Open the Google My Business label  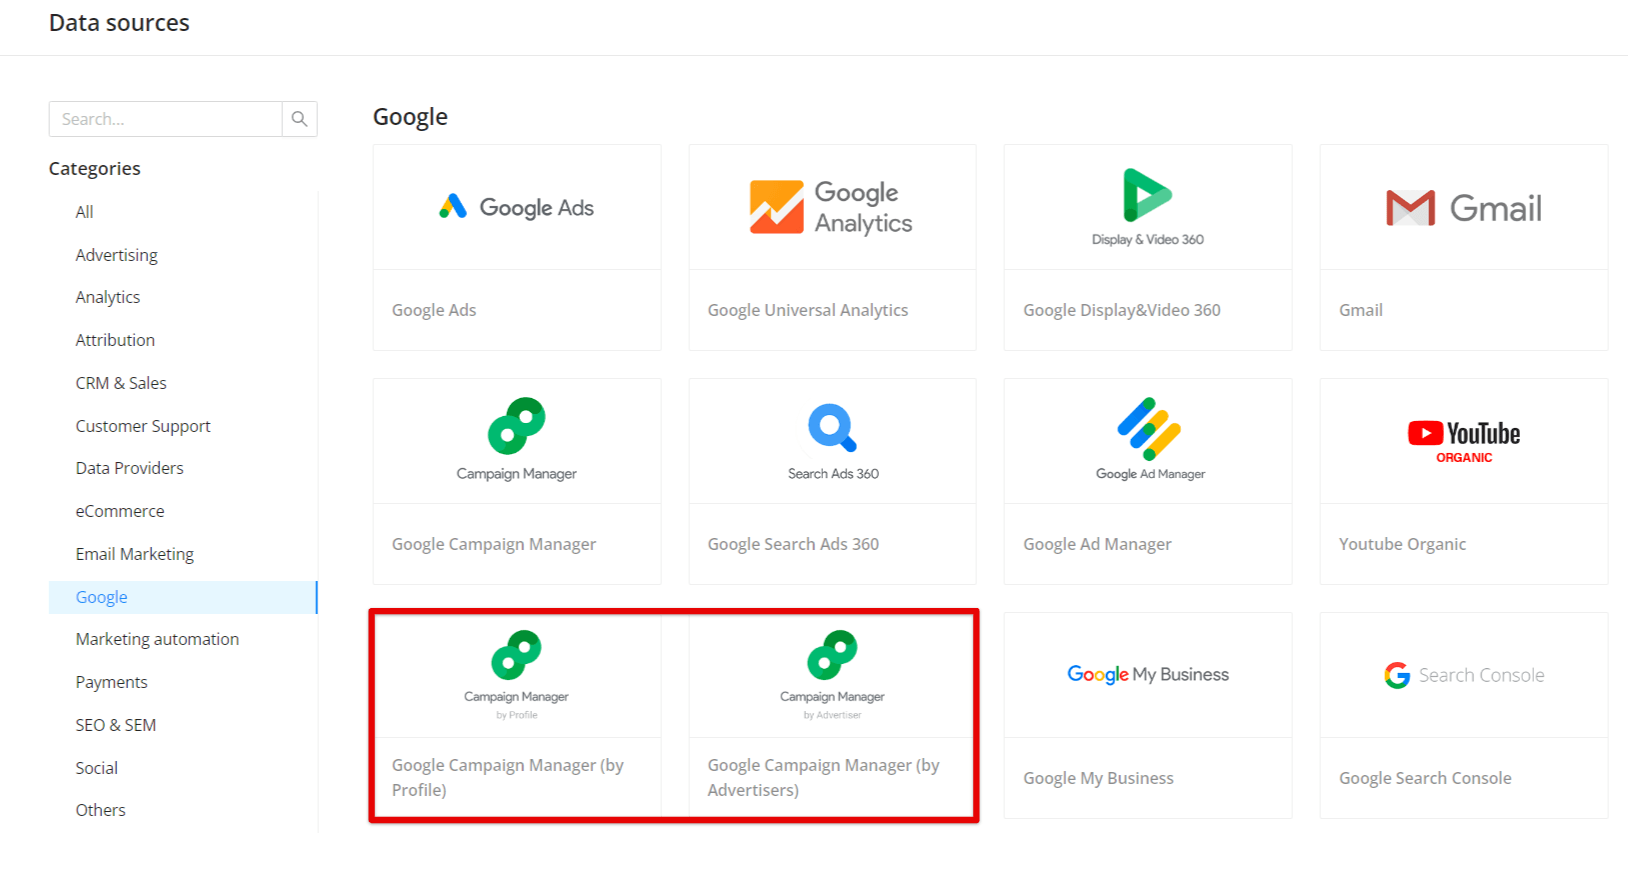pos(1098,778)
